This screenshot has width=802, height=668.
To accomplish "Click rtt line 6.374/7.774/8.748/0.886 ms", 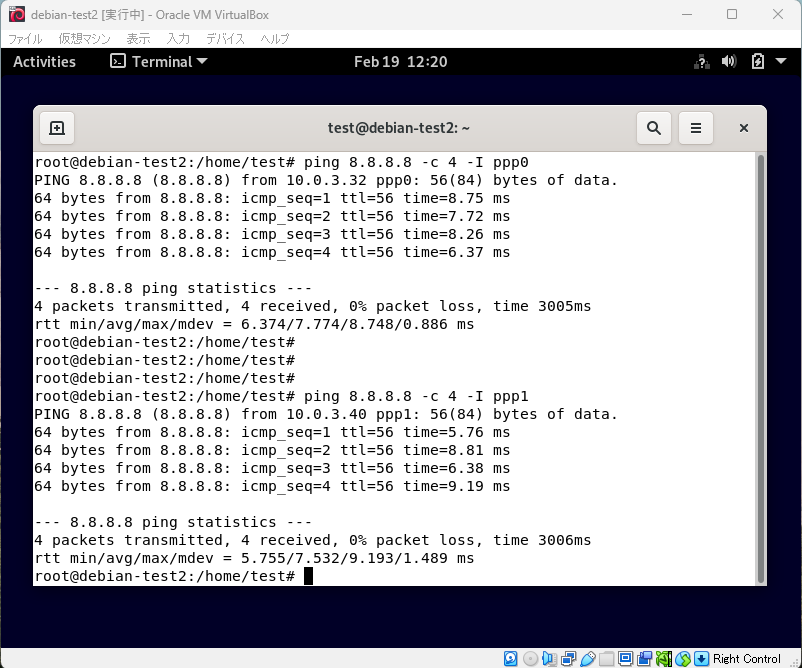I will [254, 324].
